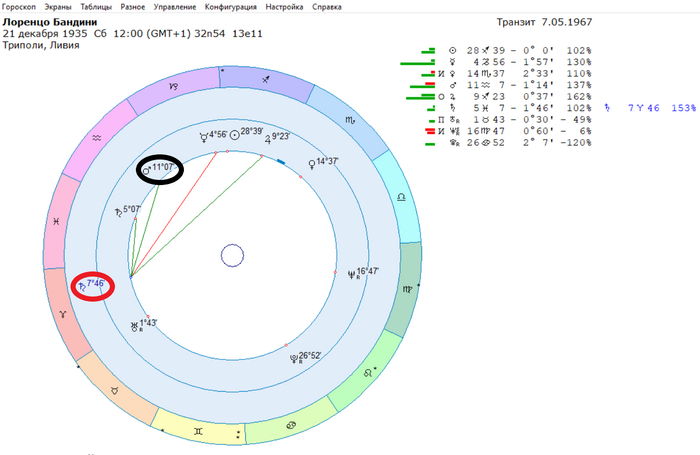Select Uranus at 1°43' in the chart

(136, 324)
